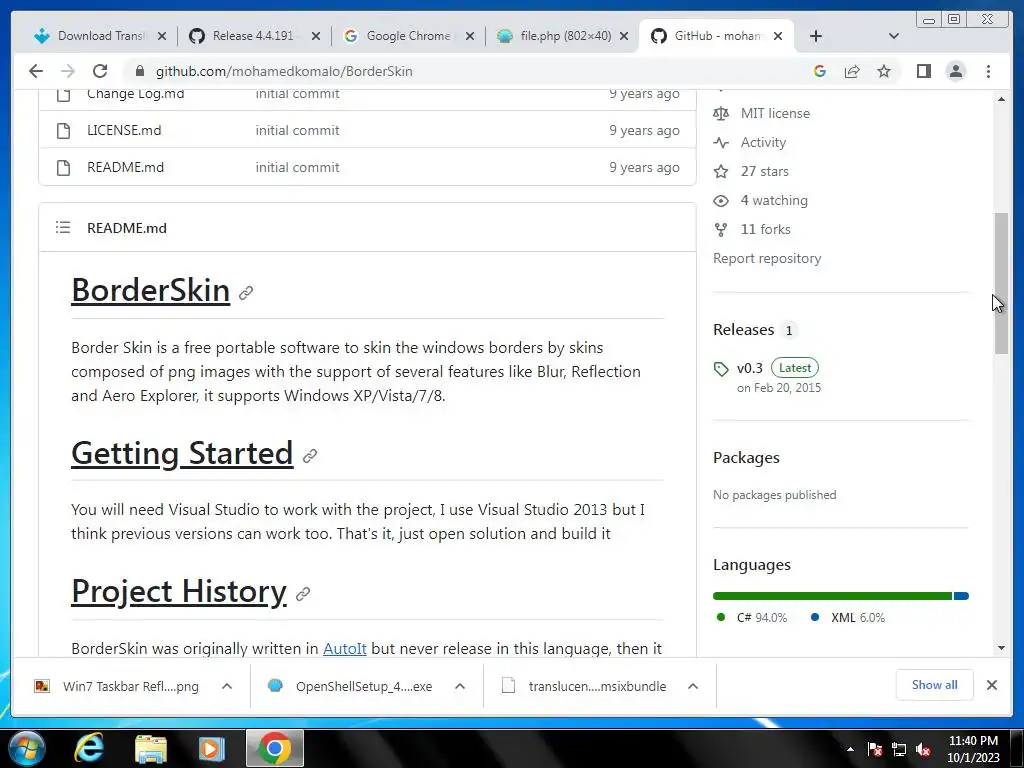
Task: Open the Releases section
Action: click(x=744, y=330)
